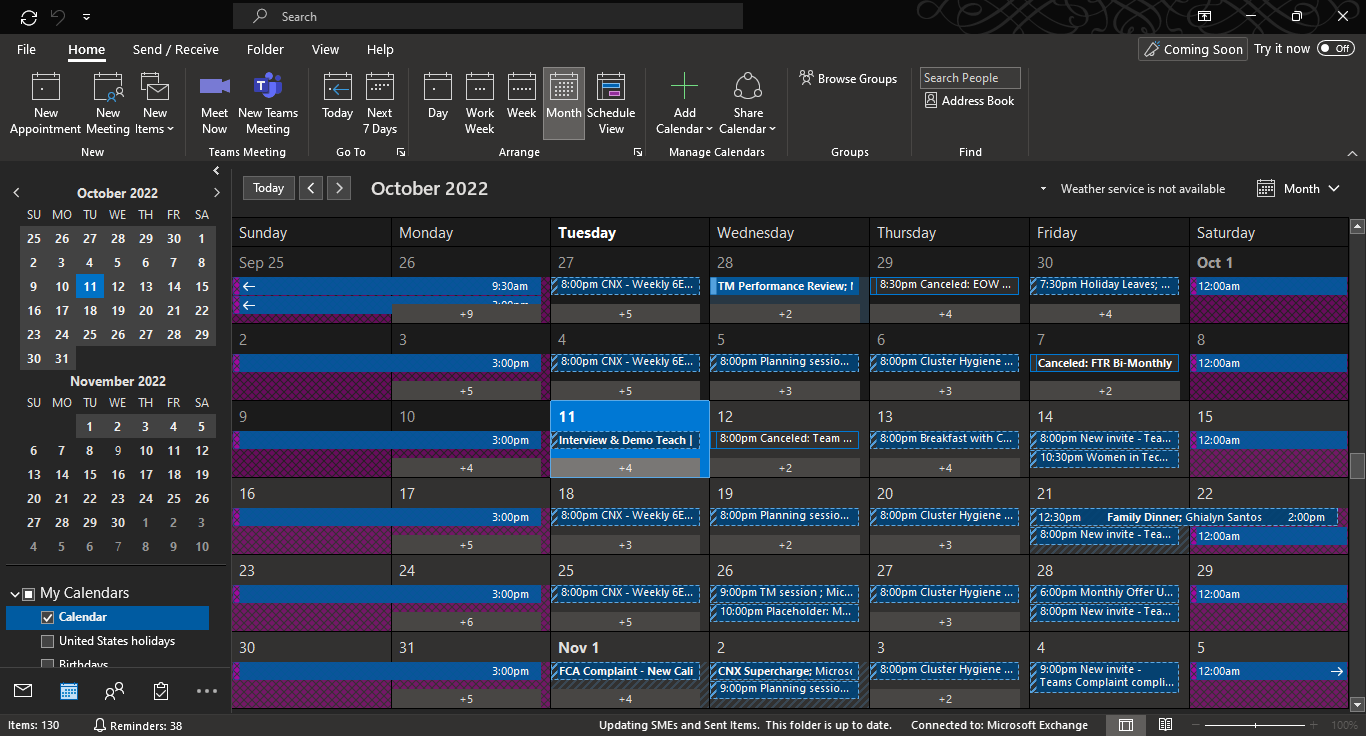Collapse the ribbon with the chevron

(x=1352, y=153)
